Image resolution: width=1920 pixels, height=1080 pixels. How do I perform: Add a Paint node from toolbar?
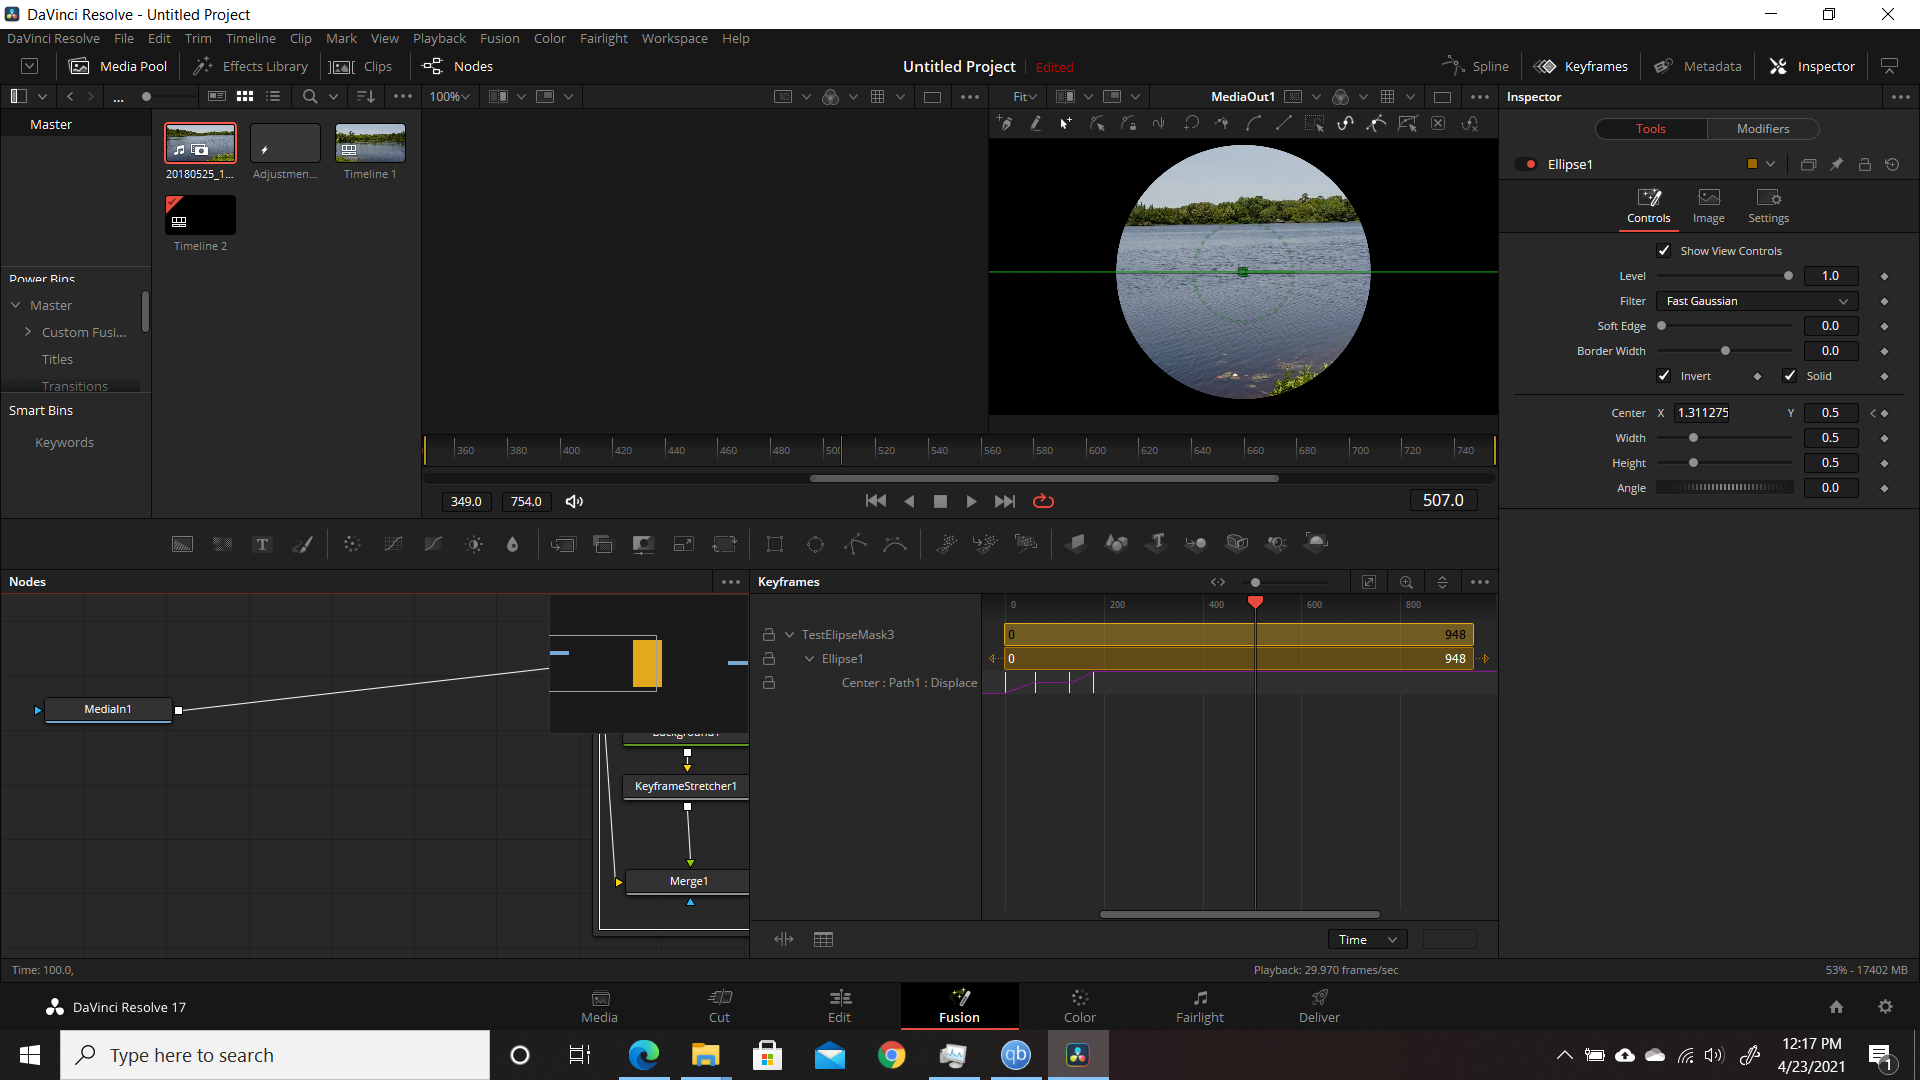302,544
